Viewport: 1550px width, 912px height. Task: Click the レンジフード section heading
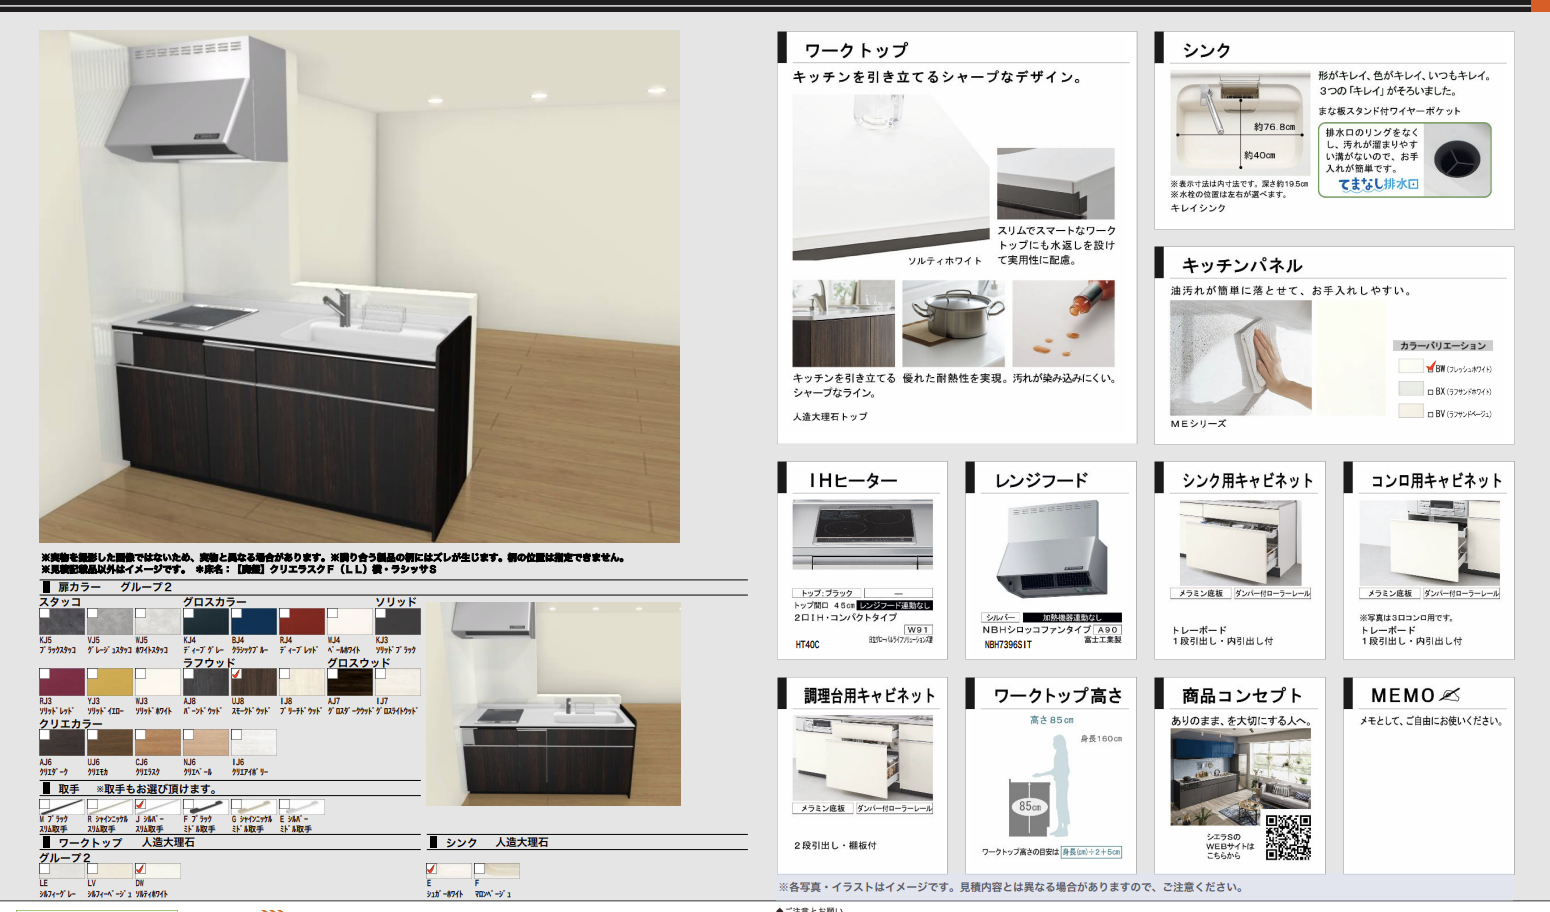[1040, 481]
